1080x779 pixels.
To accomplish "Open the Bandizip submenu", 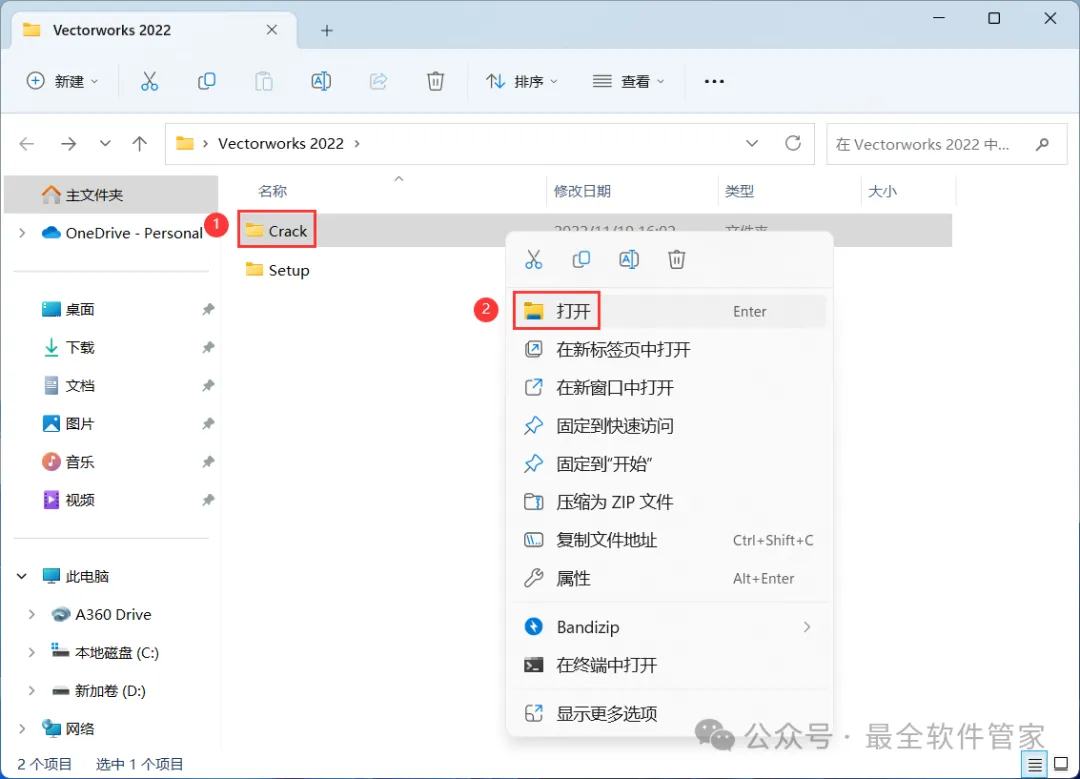I will coord(669,627).
